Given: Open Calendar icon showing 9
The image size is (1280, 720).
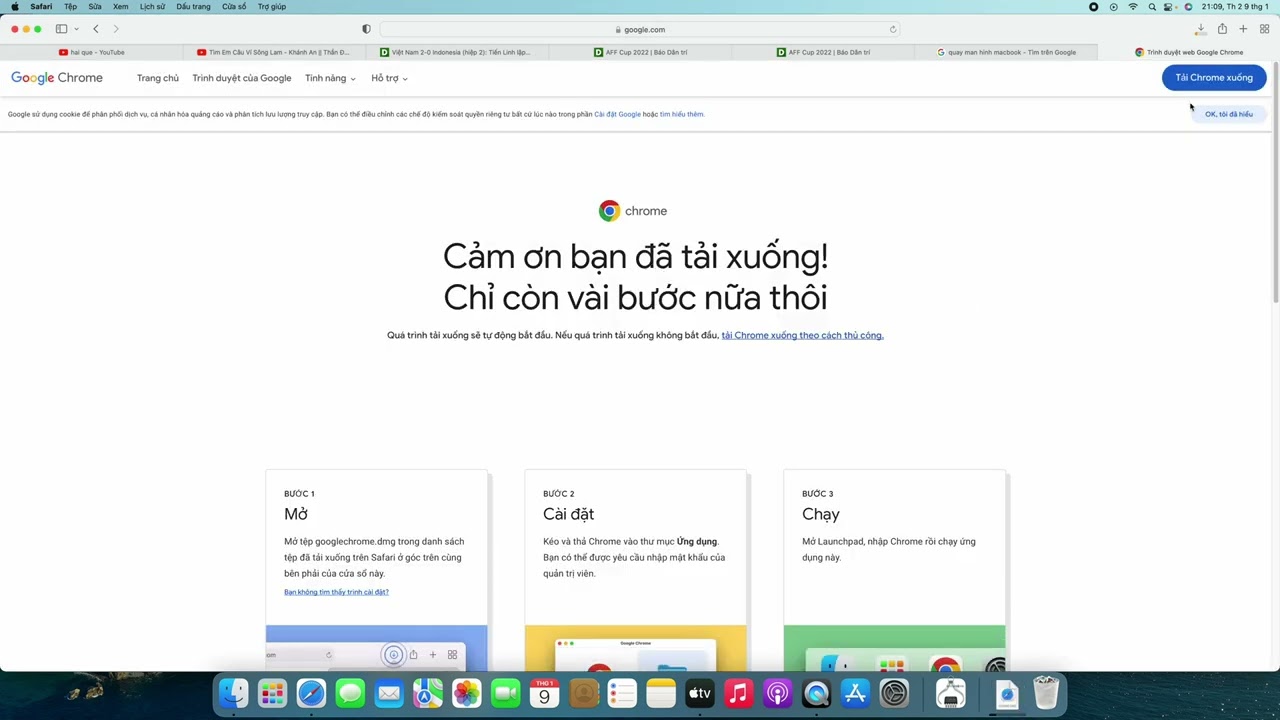Looking at the screenshot, I should pos(545,693).
